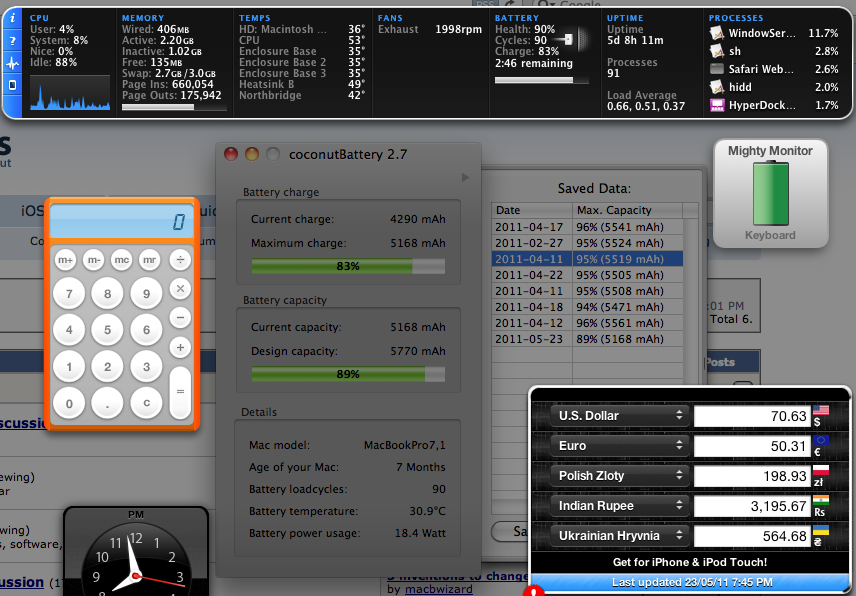Click the hidd process icon

(717, 87)
